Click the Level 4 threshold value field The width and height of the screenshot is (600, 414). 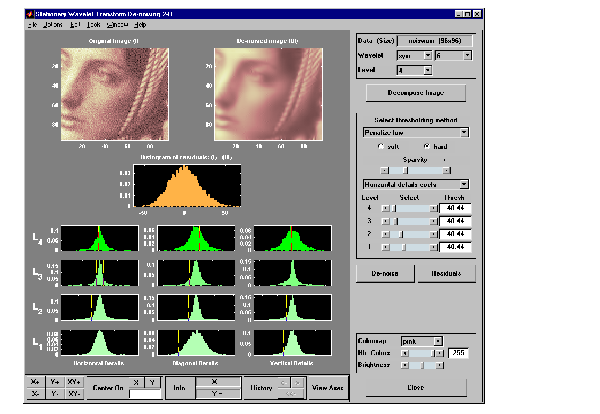click(455, 207)
